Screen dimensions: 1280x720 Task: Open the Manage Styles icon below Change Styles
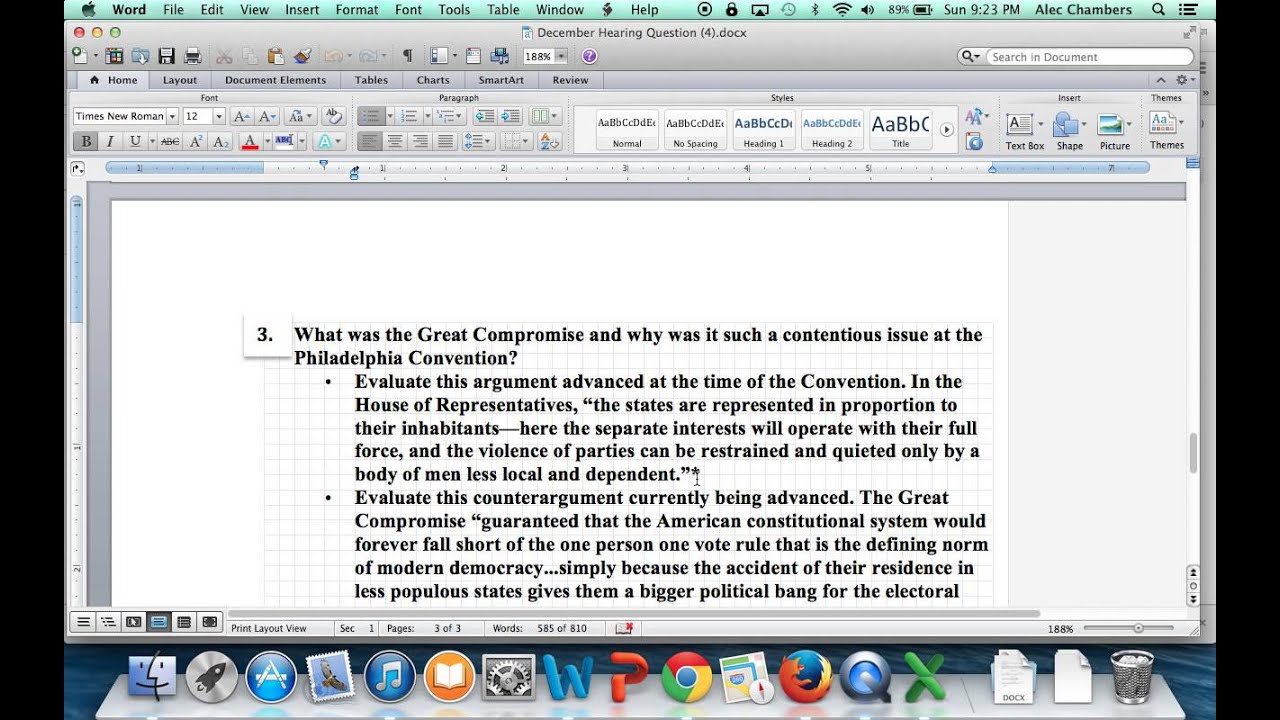[975, 142]
